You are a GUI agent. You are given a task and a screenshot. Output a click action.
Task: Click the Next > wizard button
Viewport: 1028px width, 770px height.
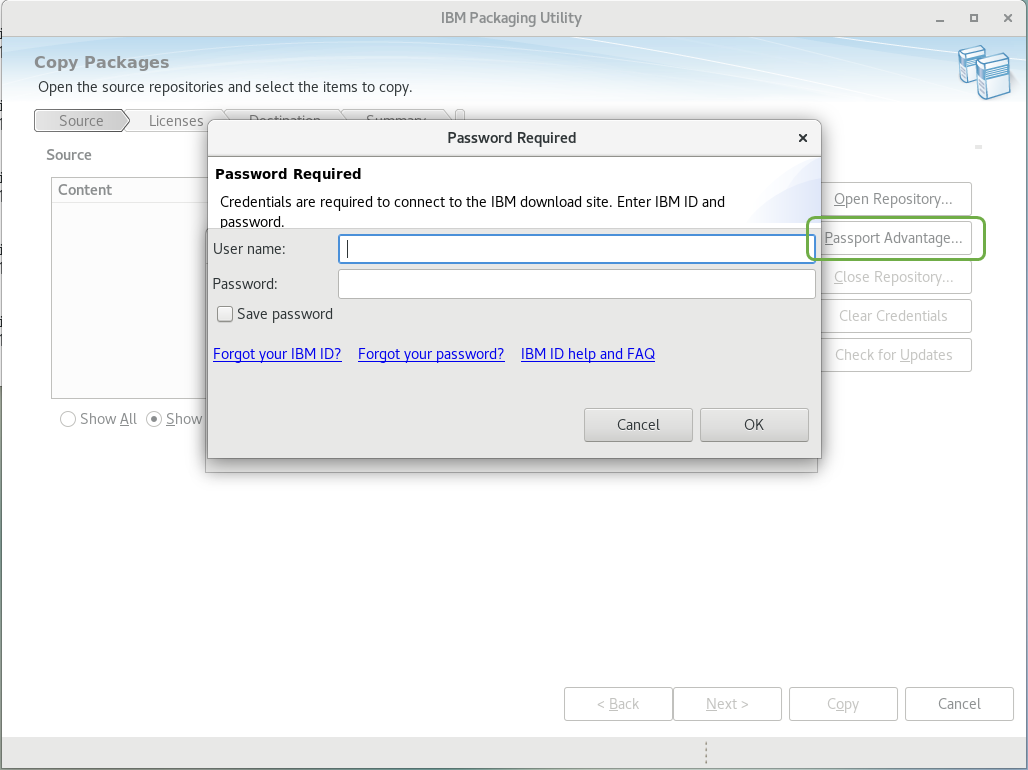coord(727,704)
